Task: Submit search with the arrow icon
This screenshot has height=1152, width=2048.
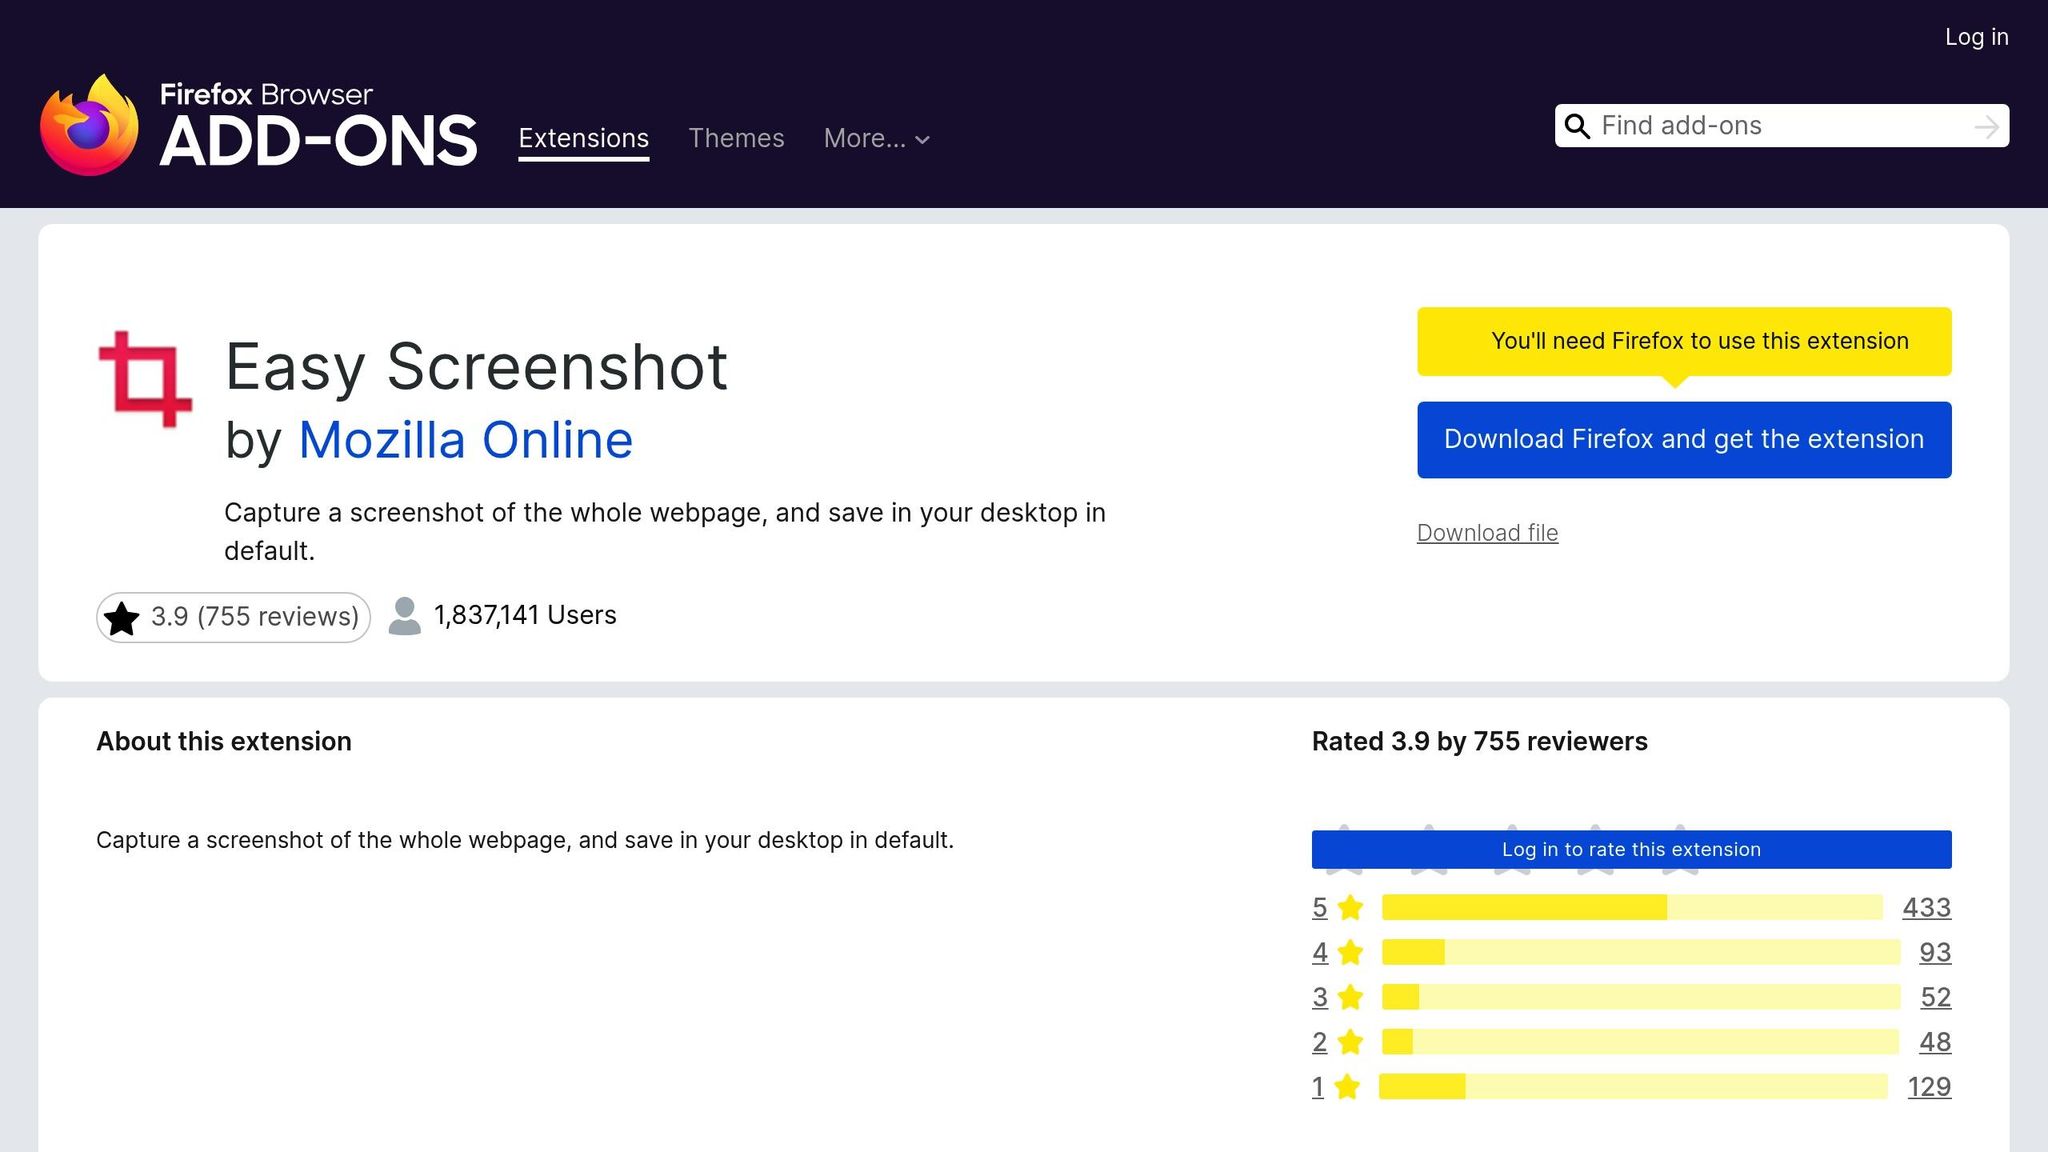Action: [x=1986, y=127]
